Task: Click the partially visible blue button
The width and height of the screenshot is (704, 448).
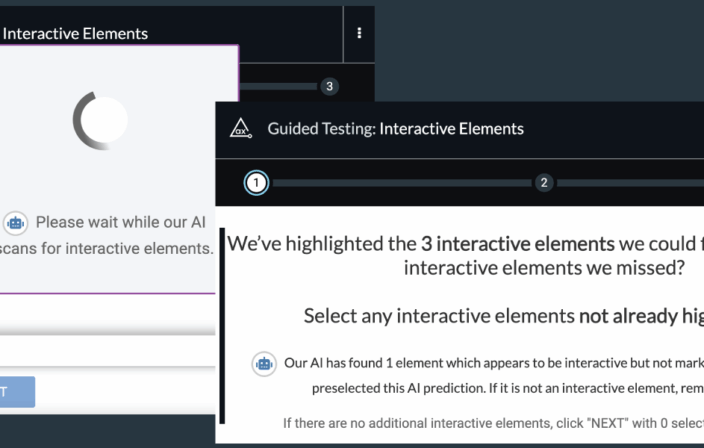Action: pos(18,392)
